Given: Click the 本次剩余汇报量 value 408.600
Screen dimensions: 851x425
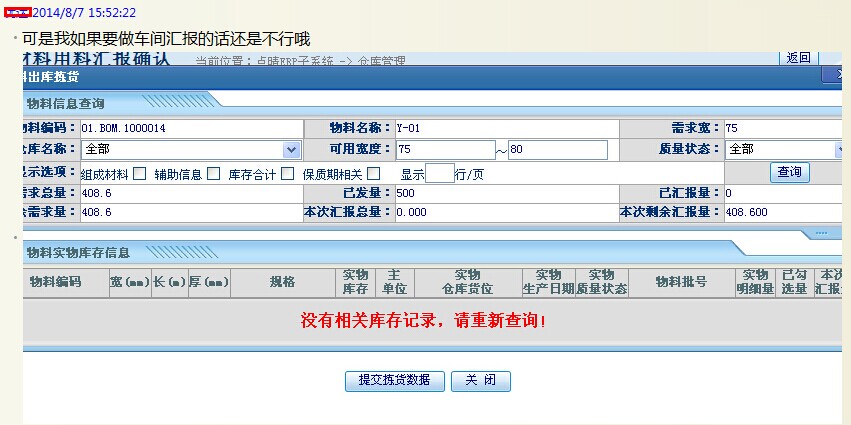Looking at the screenshot, I should pos(746,212).
